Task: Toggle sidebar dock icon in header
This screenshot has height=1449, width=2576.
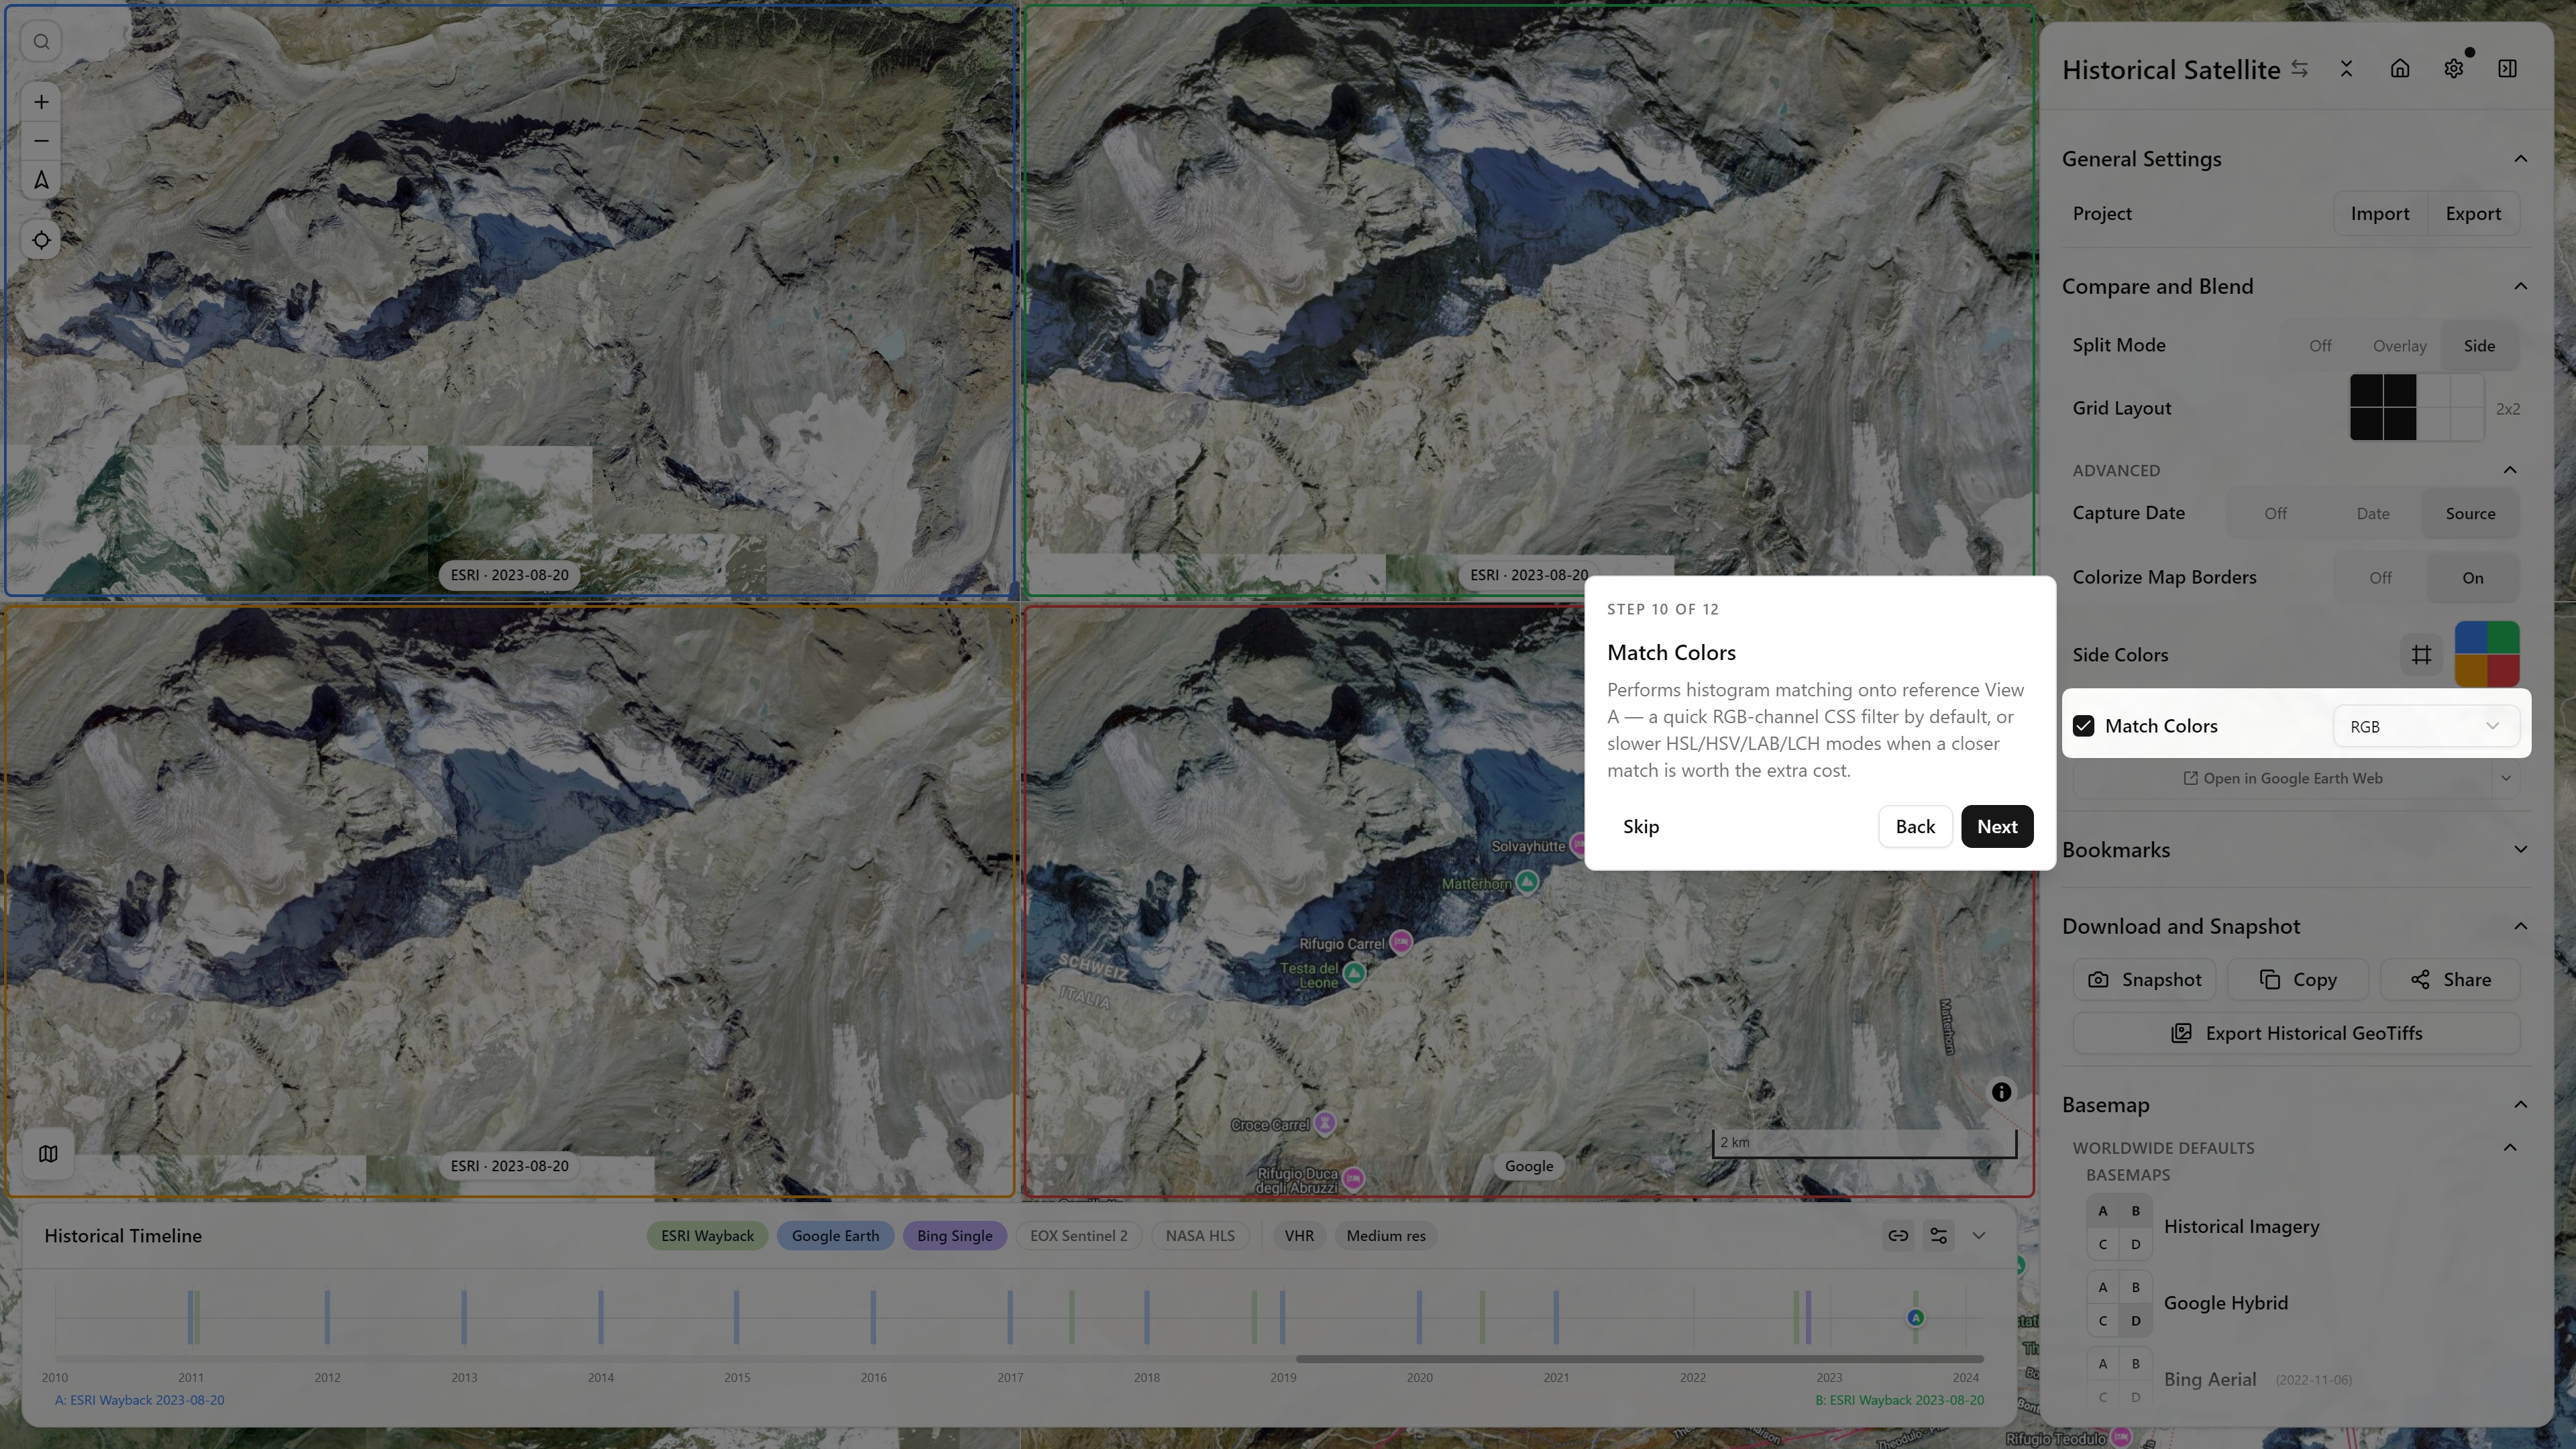Action: pos(2507,69)
